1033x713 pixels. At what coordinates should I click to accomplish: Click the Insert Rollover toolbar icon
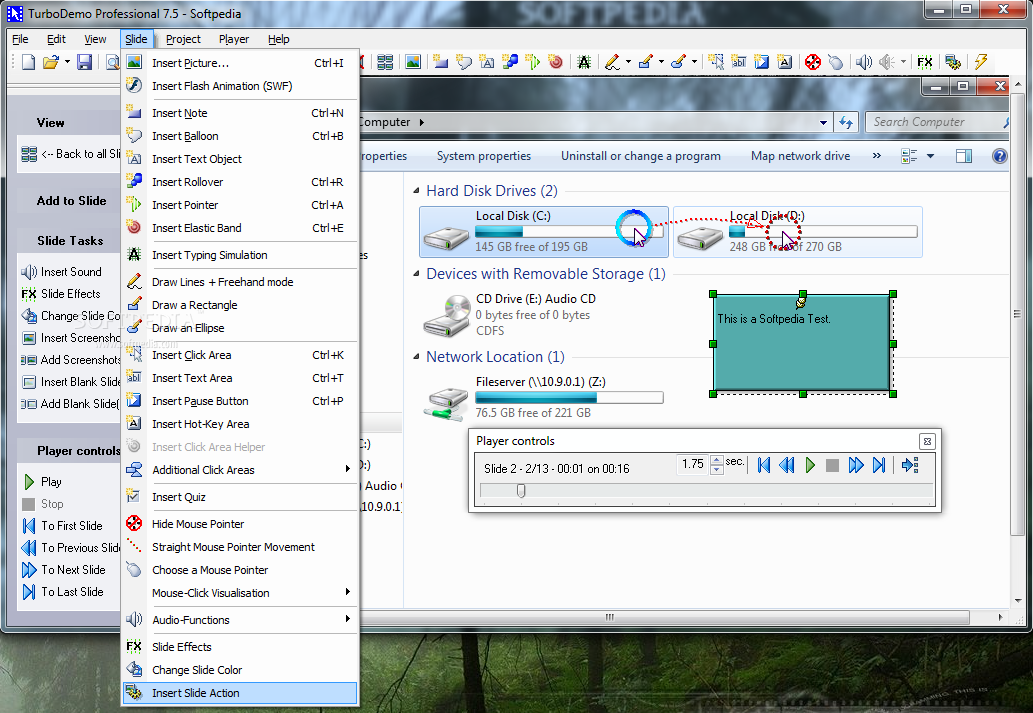click(509, 62)
